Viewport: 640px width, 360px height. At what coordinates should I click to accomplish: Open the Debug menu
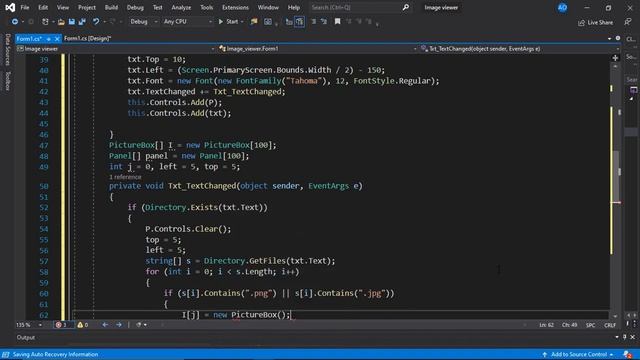click(135, 7)
